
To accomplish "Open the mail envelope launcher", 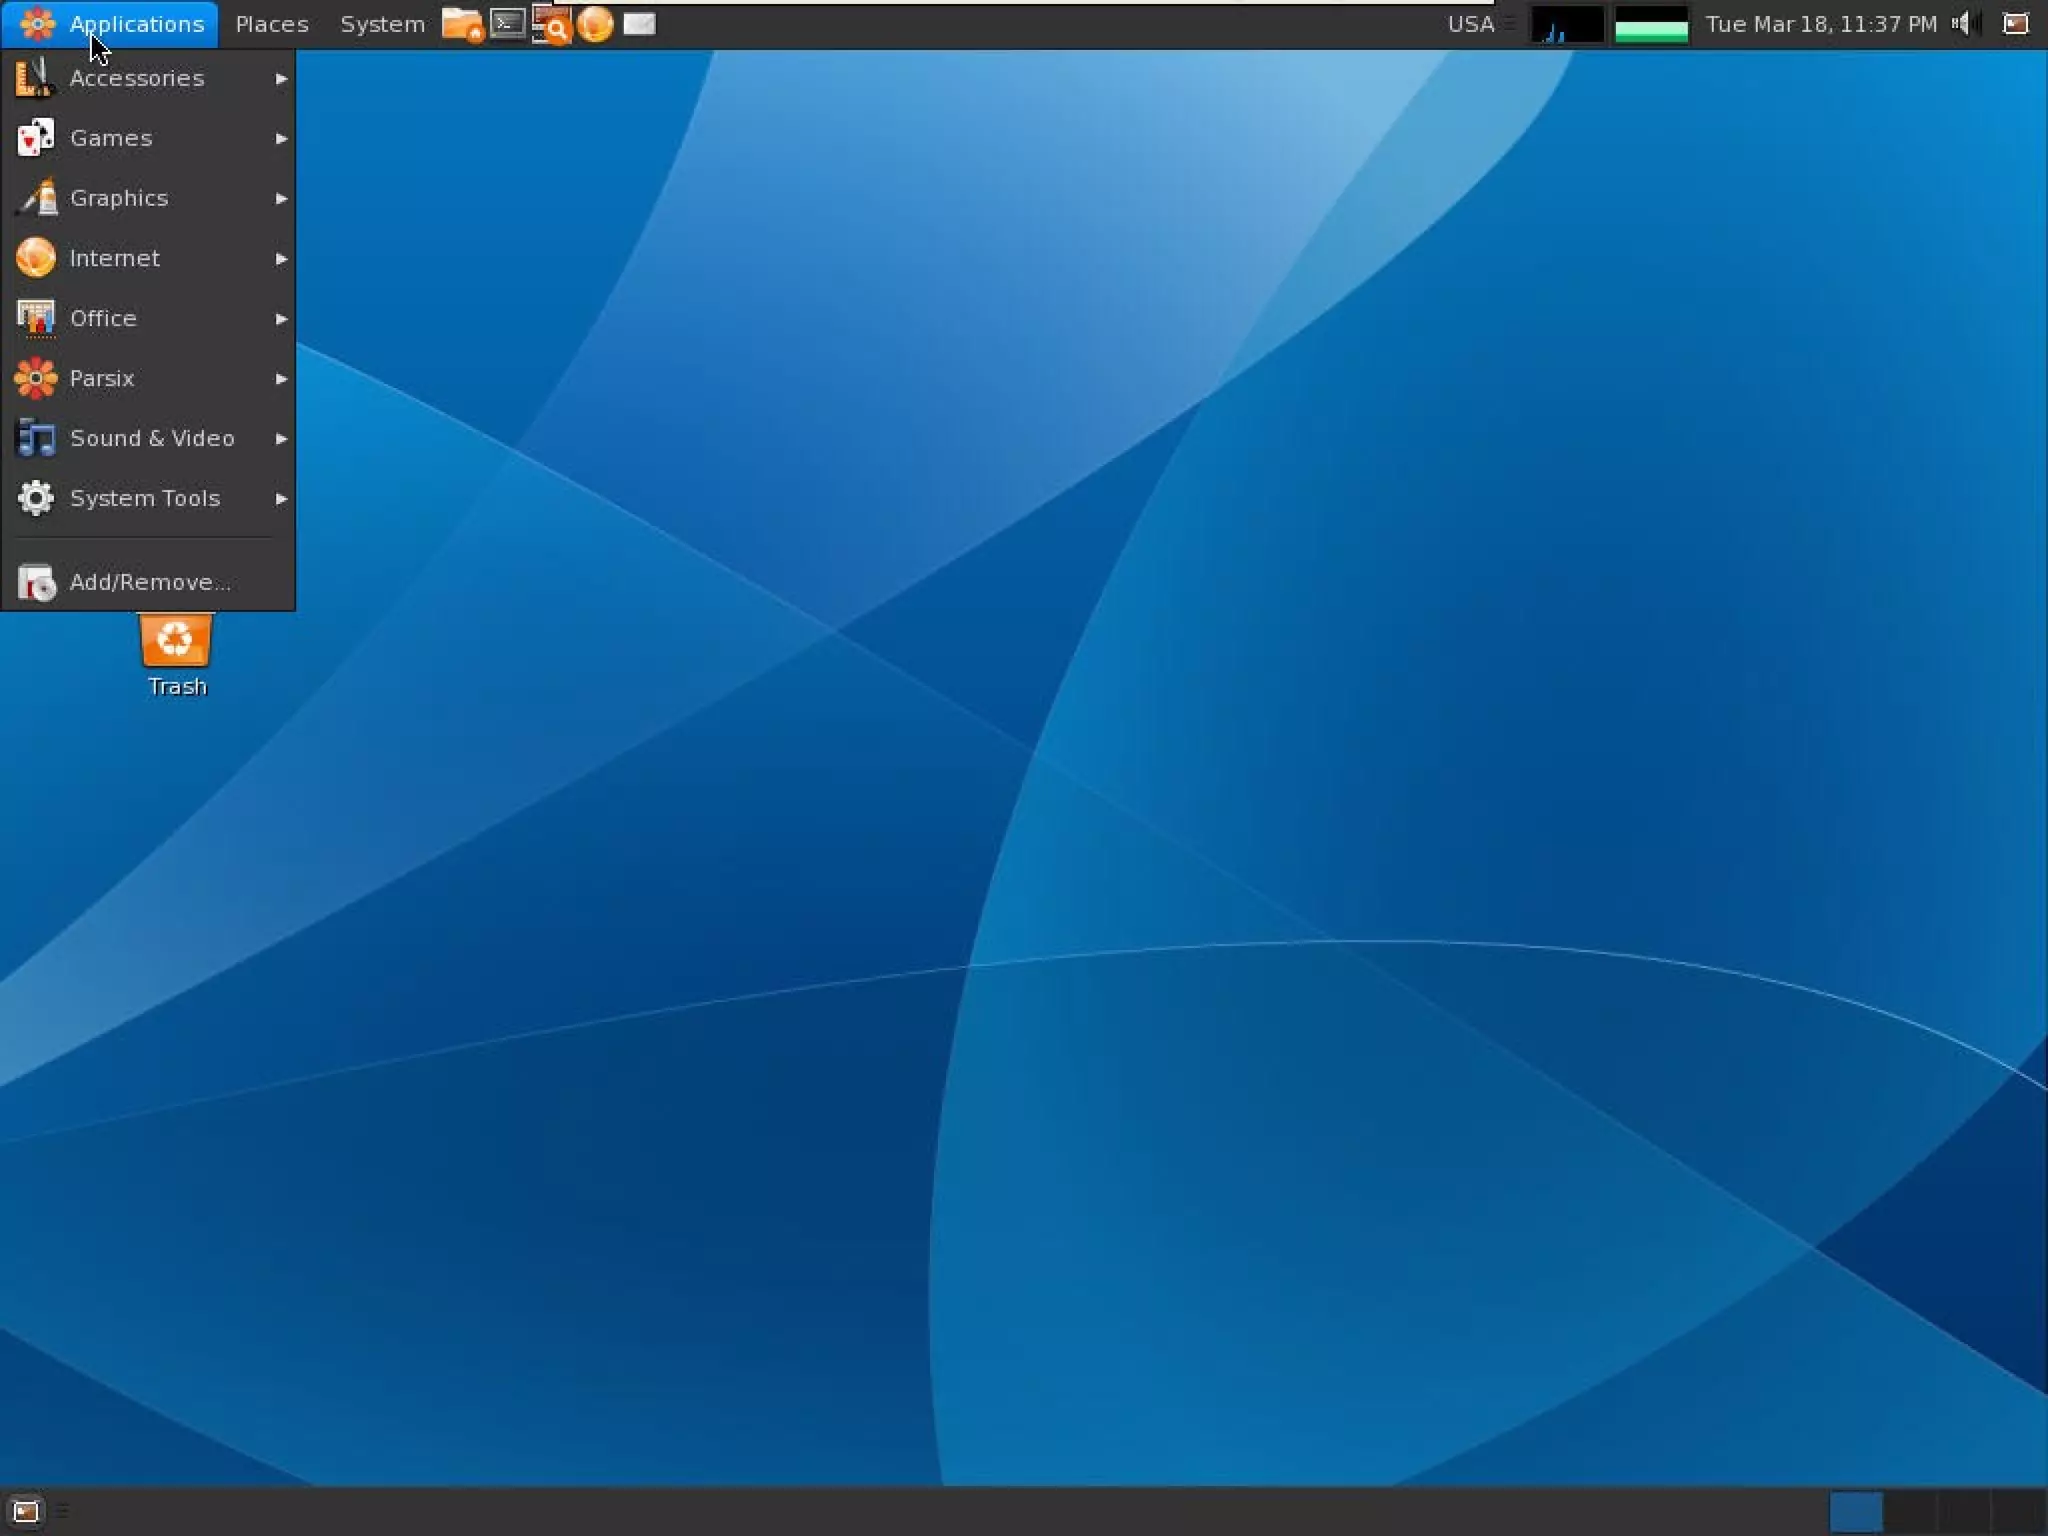I will point(639,24).
